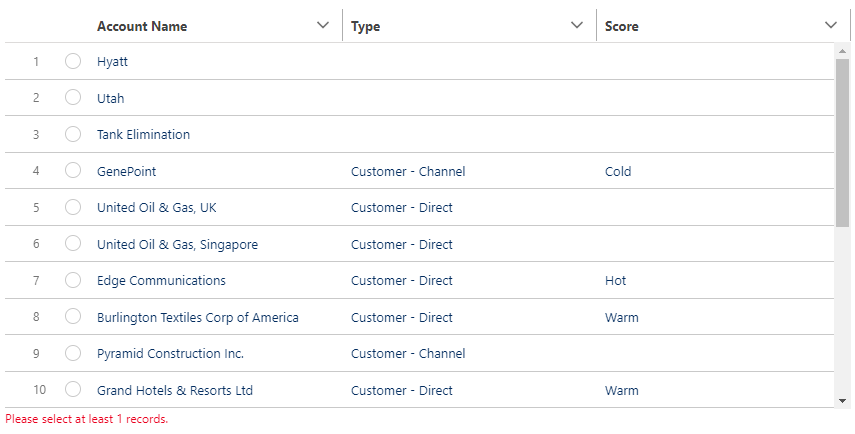Image resolution: width=855 pixels, height=434 pixels.
Task: Click the scrollbar up arrow
Action: click(842, 51)
